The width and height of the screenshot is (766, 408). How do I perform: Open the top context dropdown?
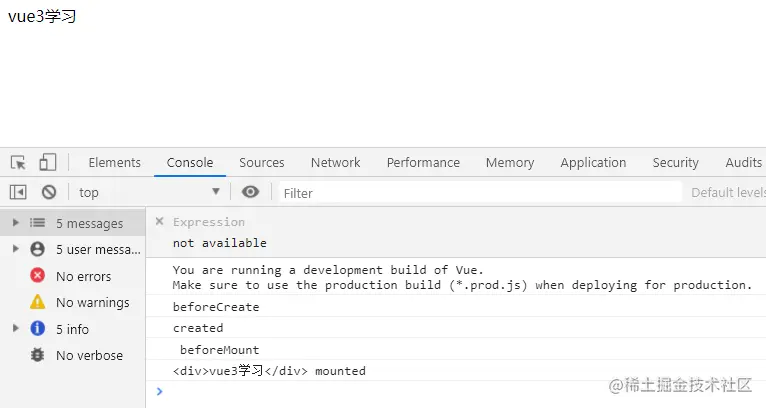coord(149,192)
